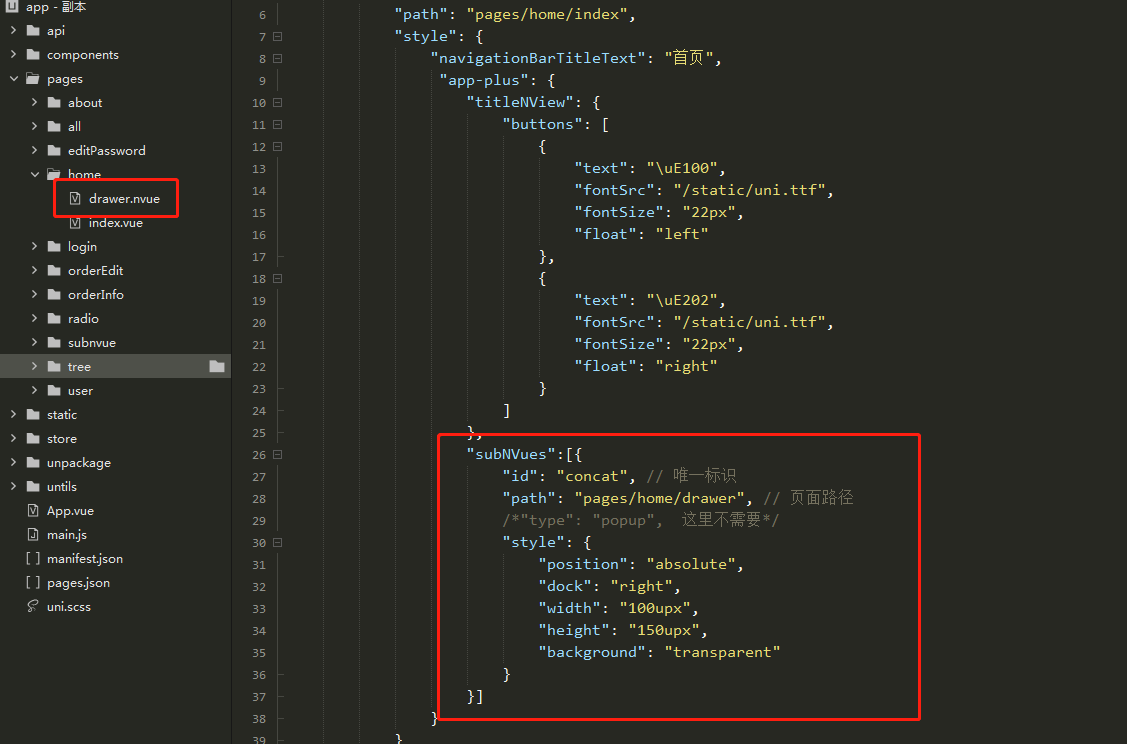Click the store folder icon
The image size is (1127, 744).
pos(33,438)
